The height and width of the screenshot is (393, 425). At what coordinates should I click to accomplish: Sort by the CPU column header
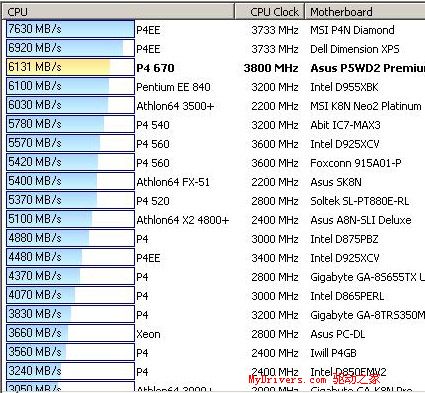click(119, 12)
